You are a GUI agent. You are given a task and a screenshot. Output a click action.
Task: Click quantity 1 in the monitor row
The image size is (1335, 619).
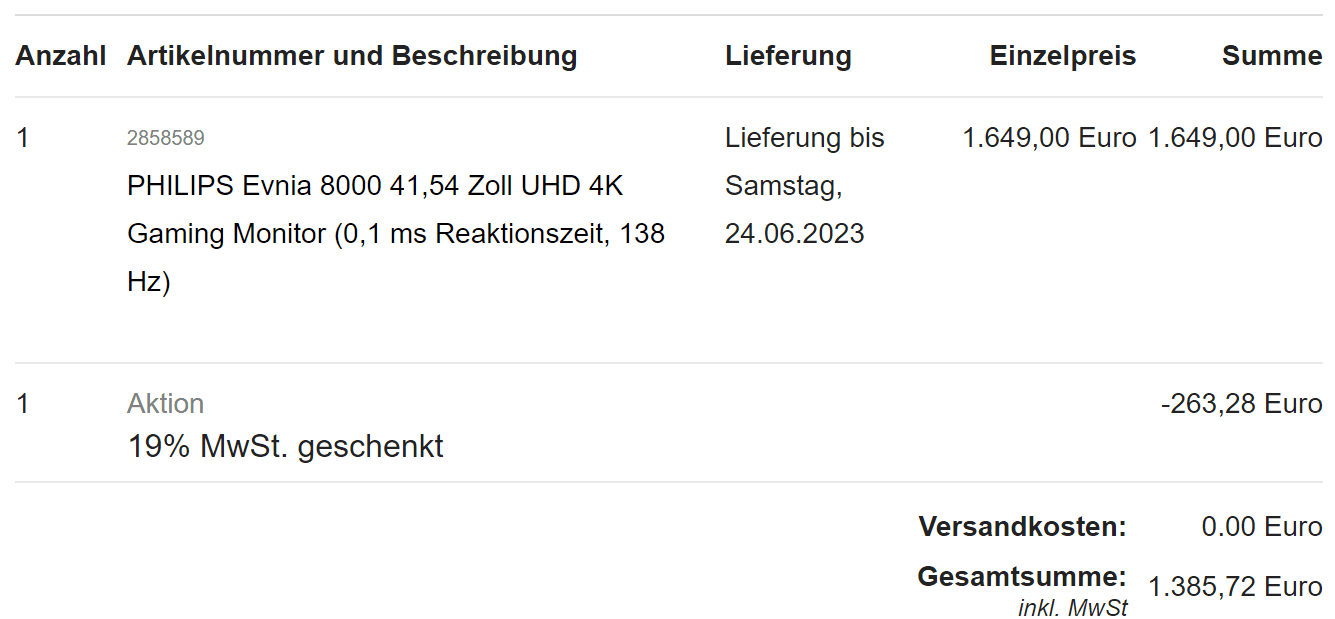tap(23, 138)
